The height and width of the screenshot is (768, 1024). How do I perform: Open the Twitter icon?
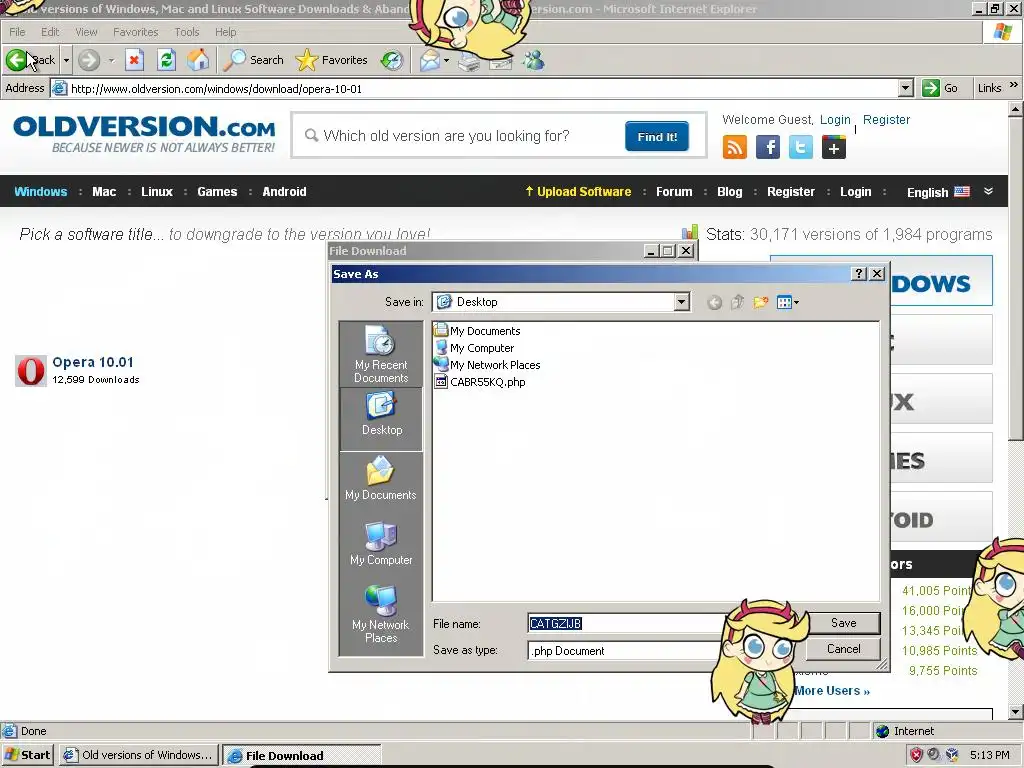click(801, 147)
